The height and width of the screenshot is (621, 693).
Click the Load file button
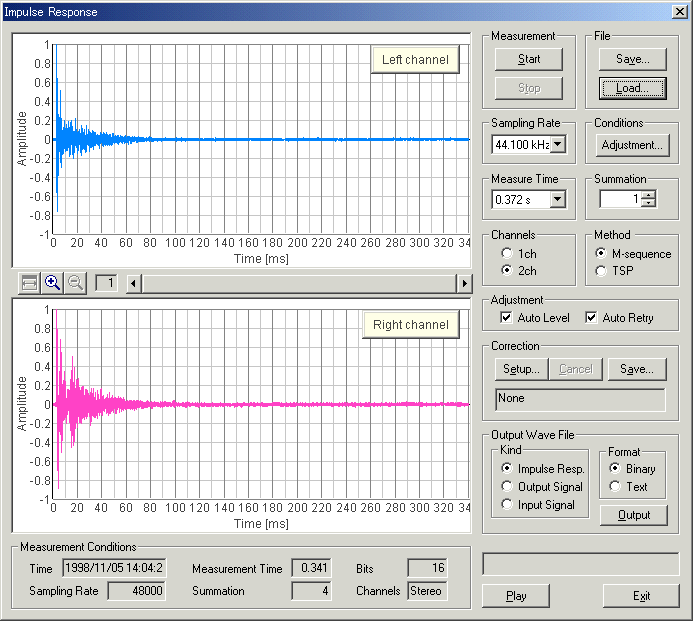point(633,88)
